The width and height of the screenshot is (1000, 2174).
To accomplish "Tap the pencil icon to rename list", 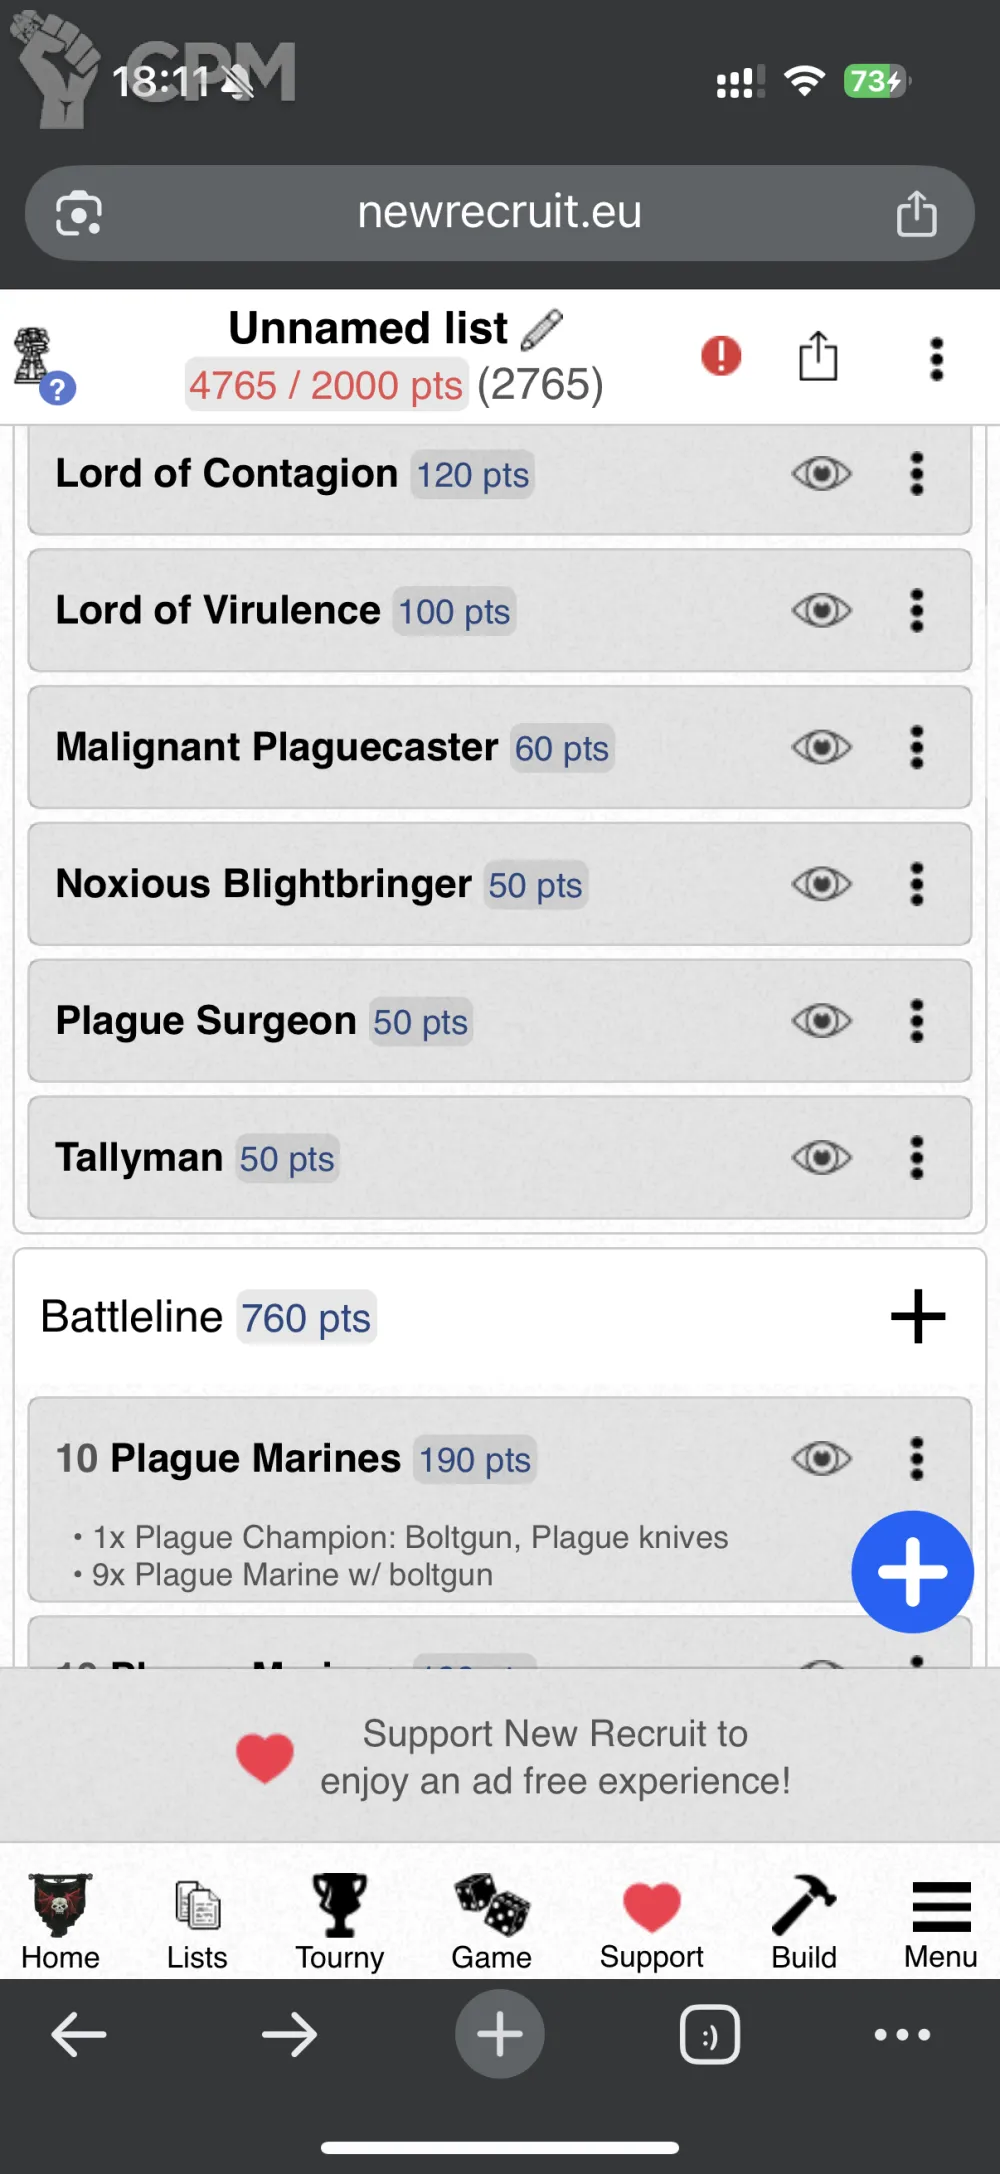I will [x=542, y=329].
